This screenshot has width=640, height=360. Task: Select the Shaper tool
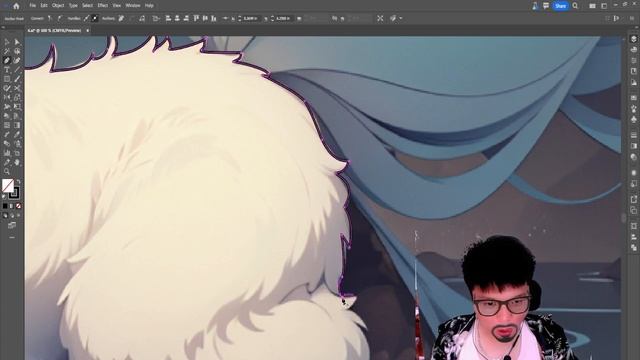point(7,88)
